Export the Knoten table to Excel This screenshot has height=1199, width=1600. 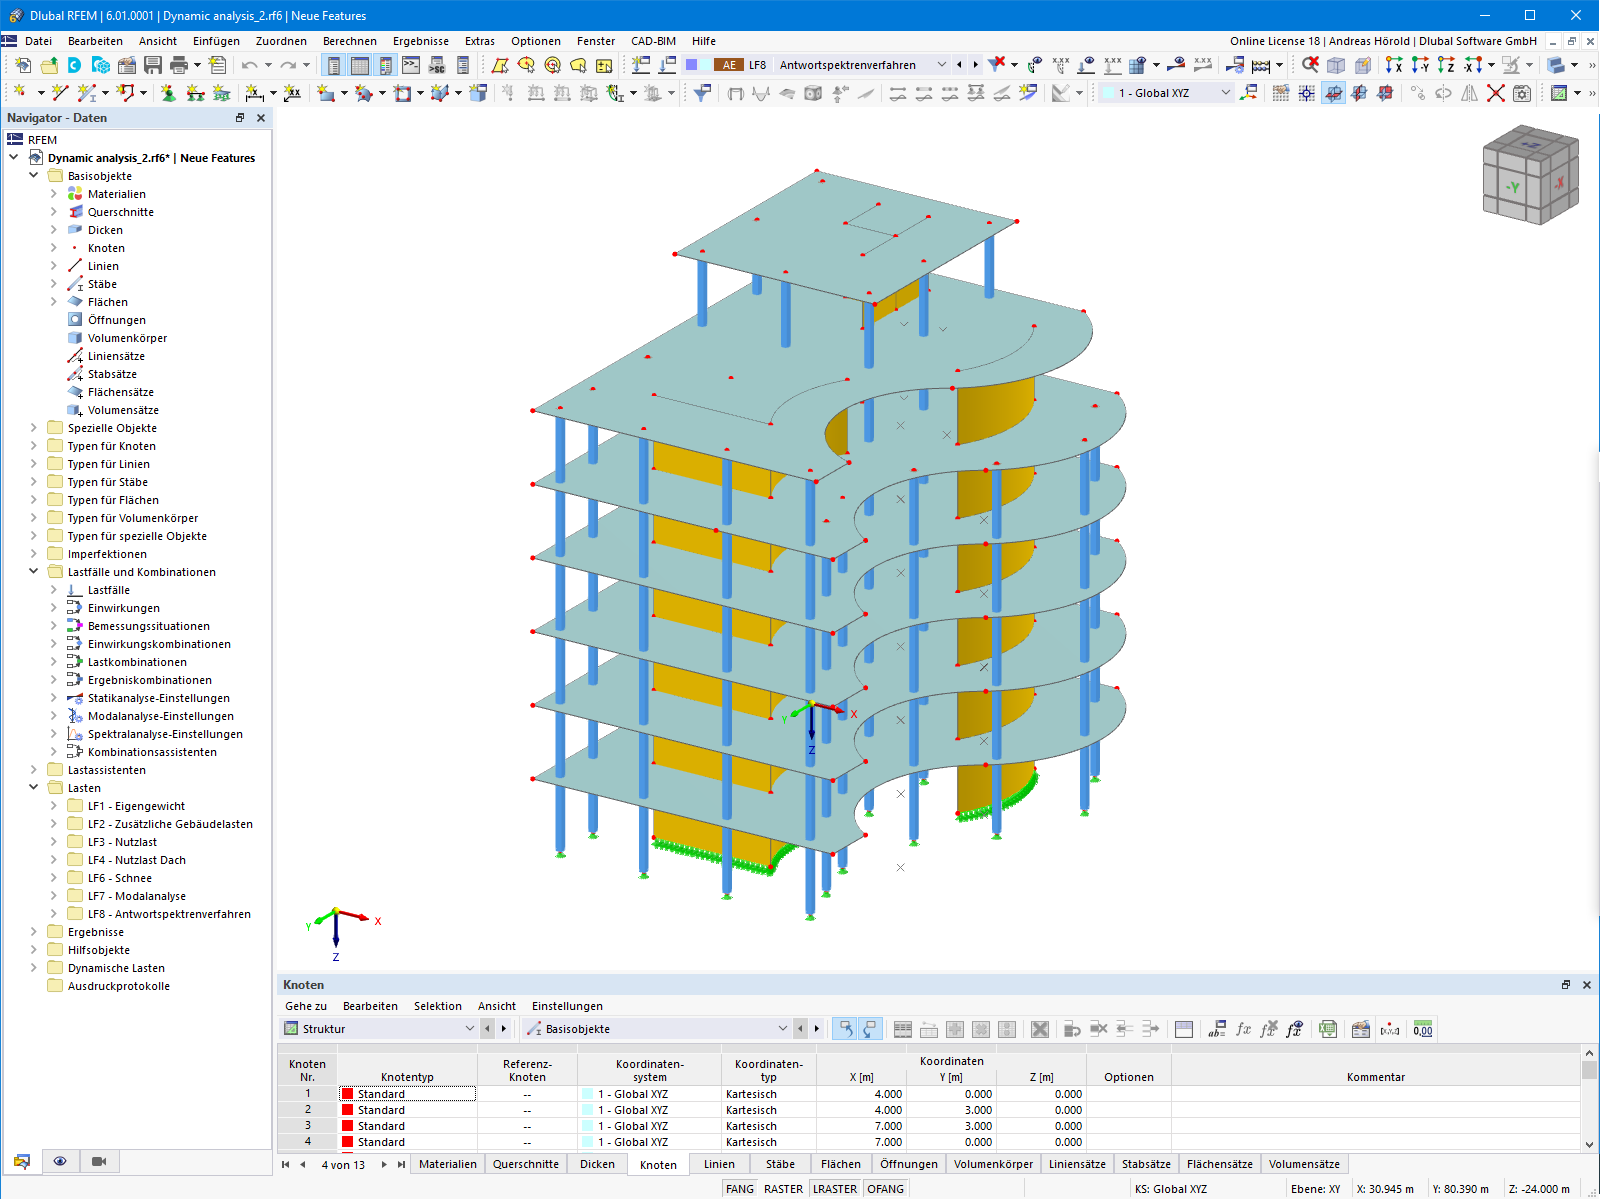1328,1029
